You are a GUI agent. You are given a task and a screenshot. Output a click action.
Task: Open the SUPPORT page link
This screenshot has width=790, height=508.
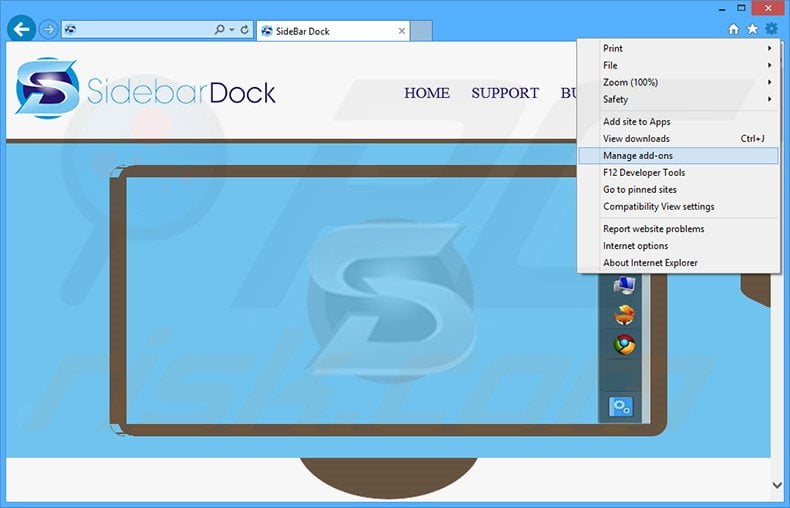tap(505, 93)
